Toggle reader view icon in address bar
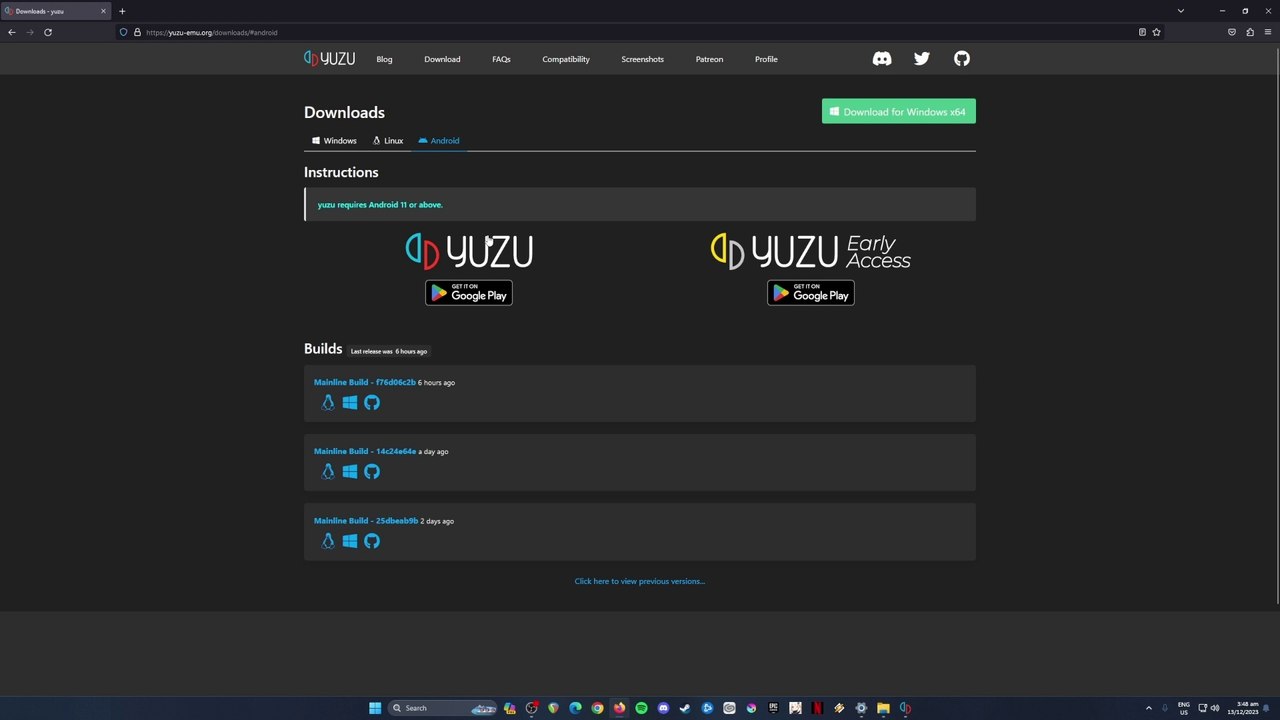1280x720 pixels. (1142, 32)
